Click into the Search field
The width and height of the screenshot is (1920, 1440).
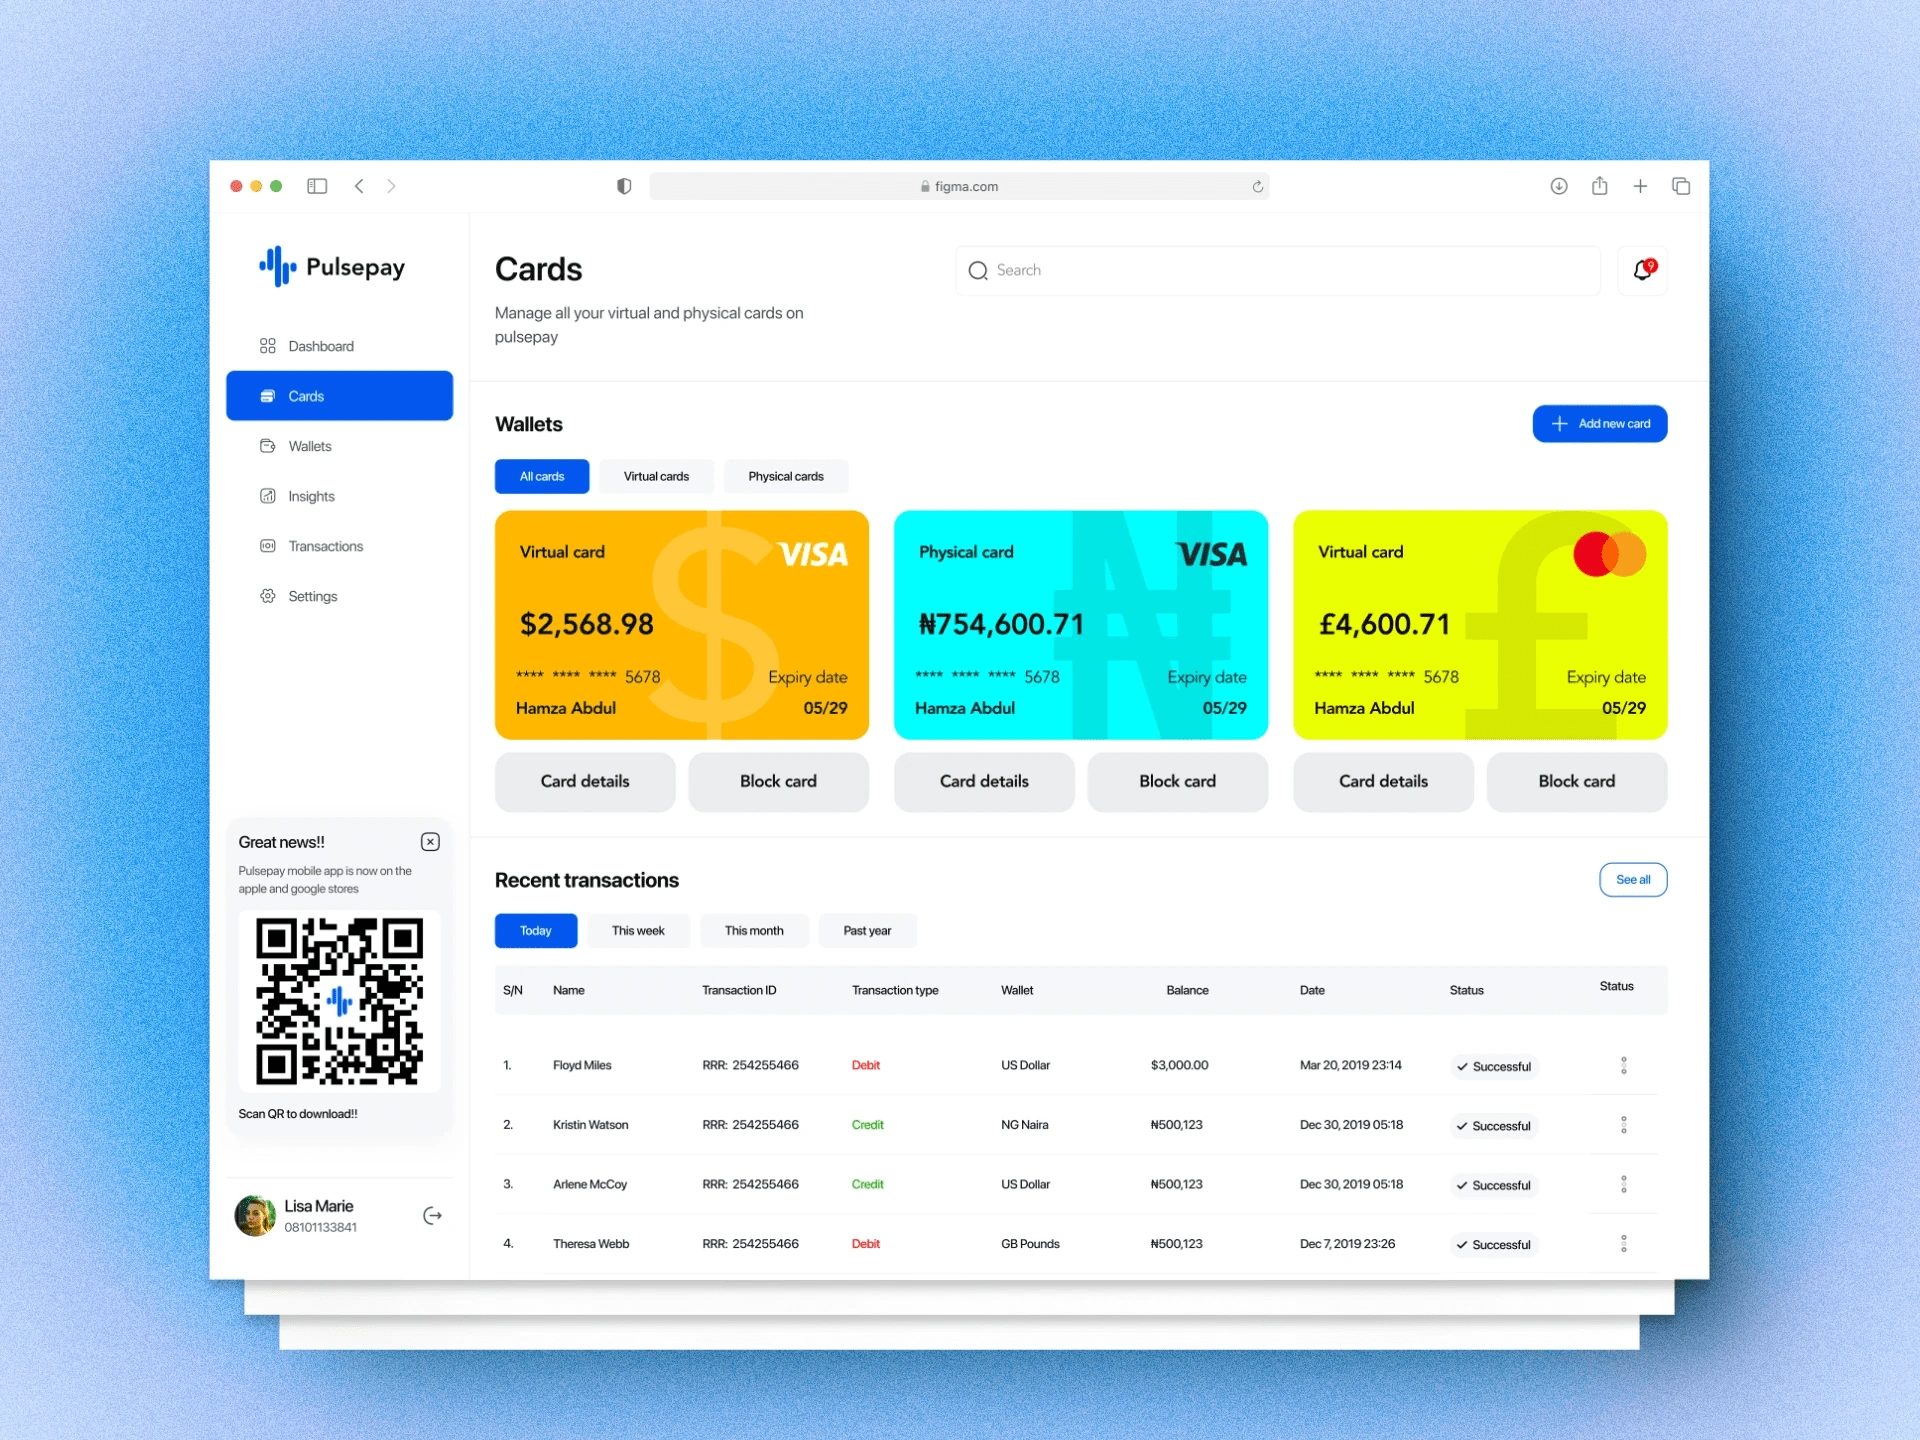1278,271
